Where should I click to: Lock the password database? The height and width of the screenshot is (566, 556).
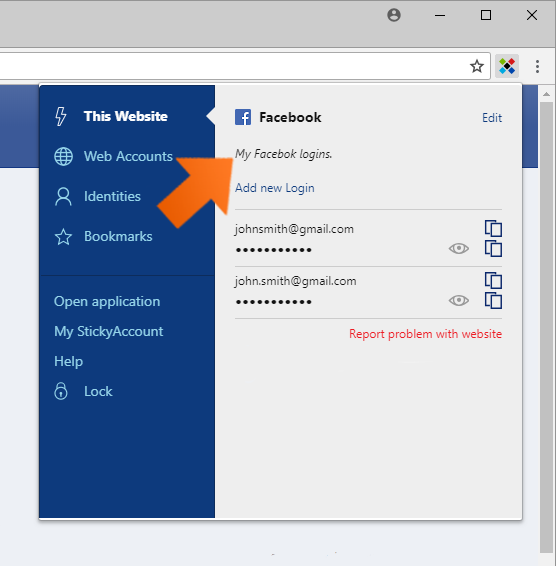coord(98,391)
